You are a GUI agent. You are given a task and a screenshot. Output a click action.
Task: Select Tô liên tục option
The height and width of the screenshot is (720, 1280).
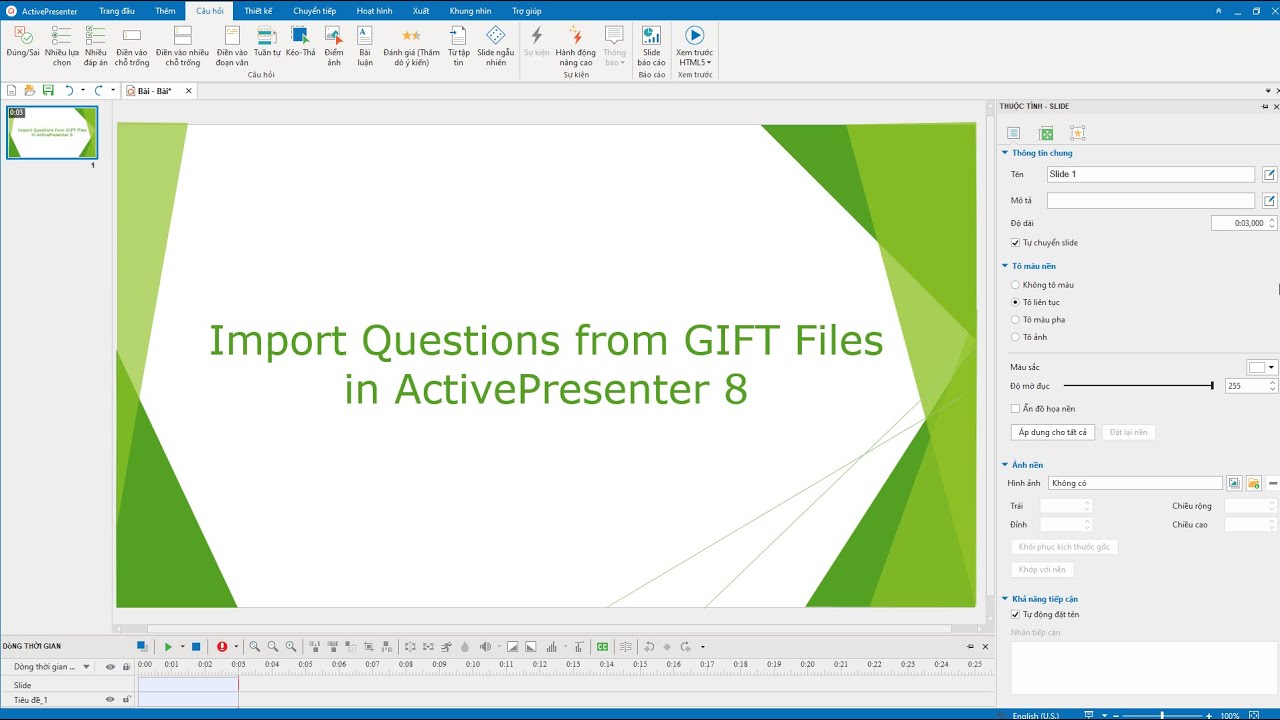pos(1016,302)
